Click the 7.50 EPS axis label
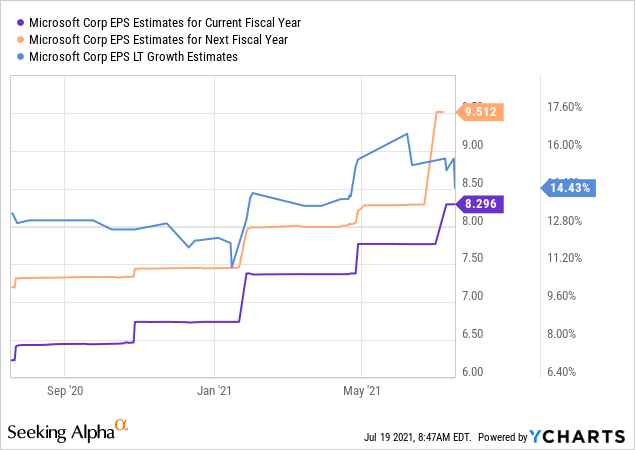Viewport: 635px width, 450px height. (x=471, y=258)
